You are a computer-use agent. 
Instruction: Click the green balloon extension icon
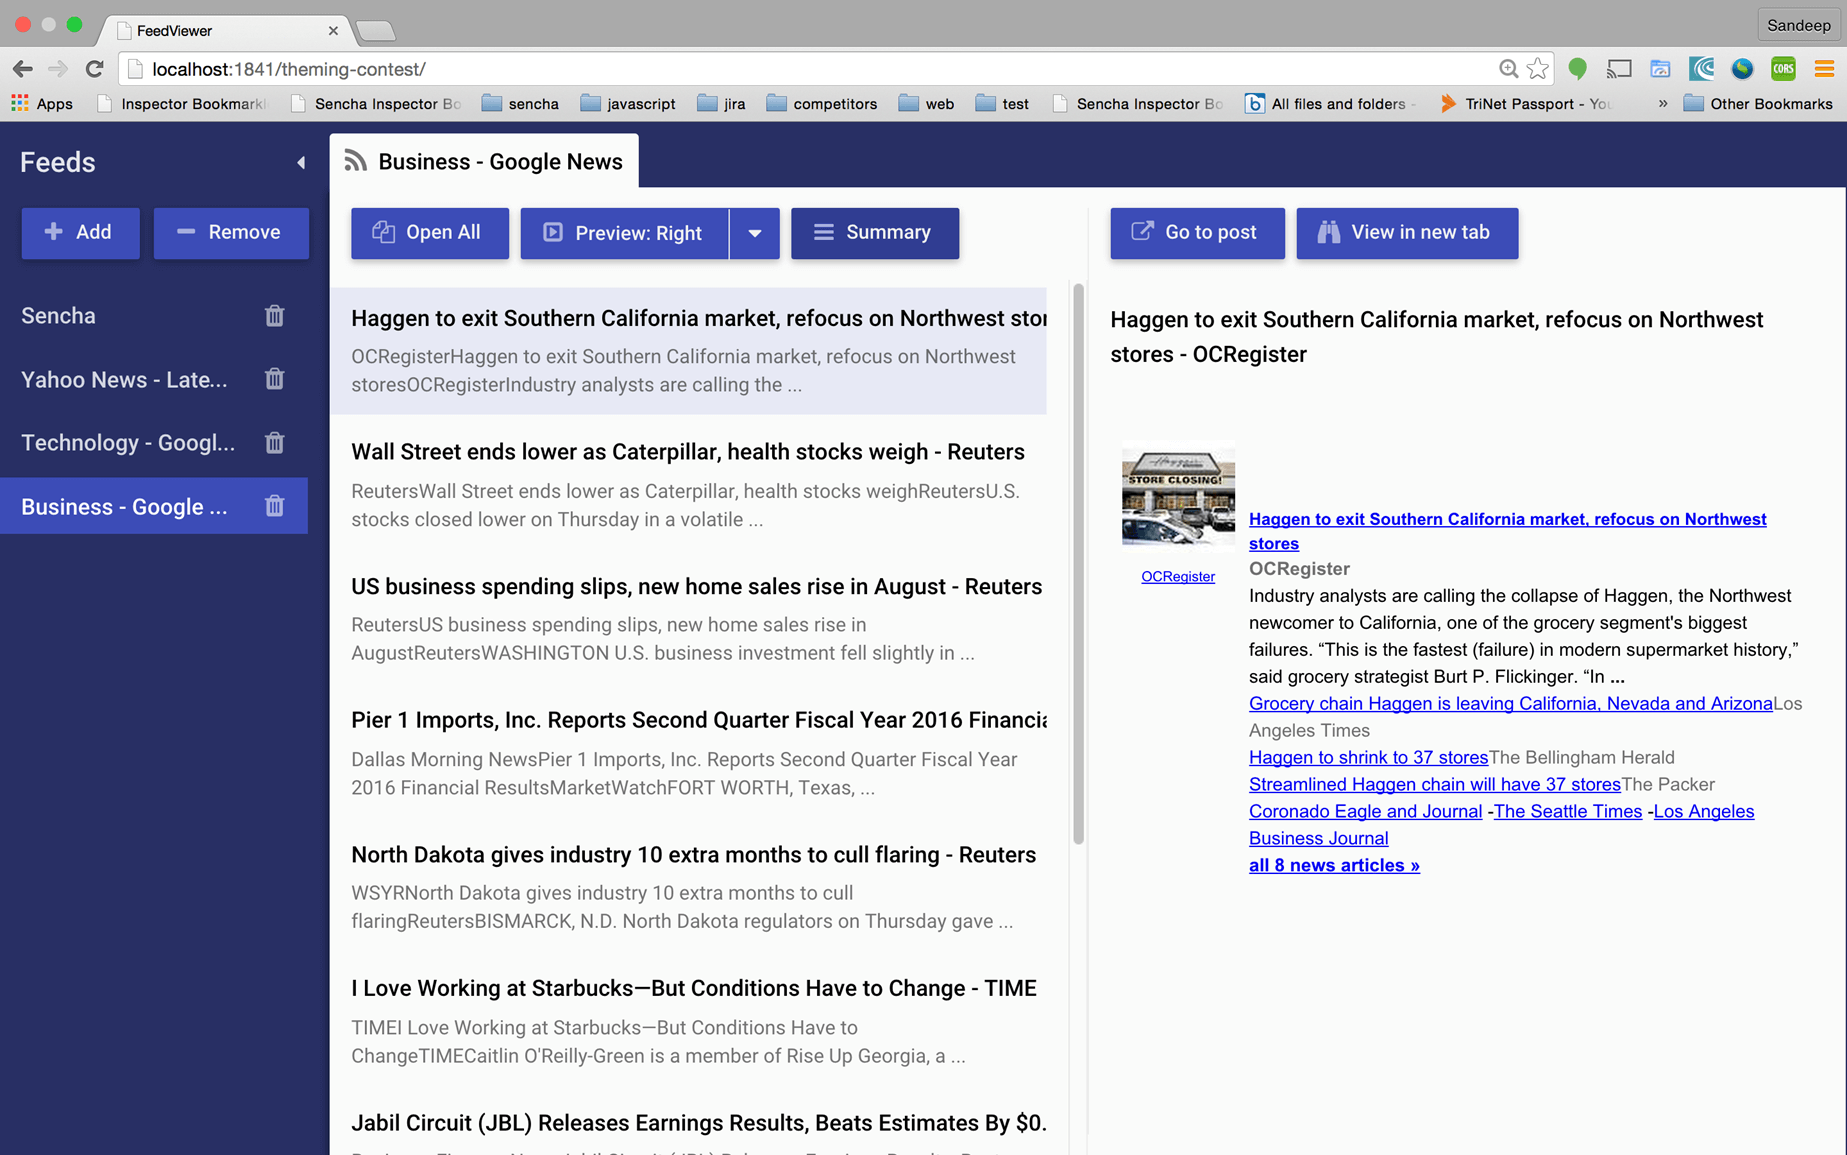(1578, 69)
